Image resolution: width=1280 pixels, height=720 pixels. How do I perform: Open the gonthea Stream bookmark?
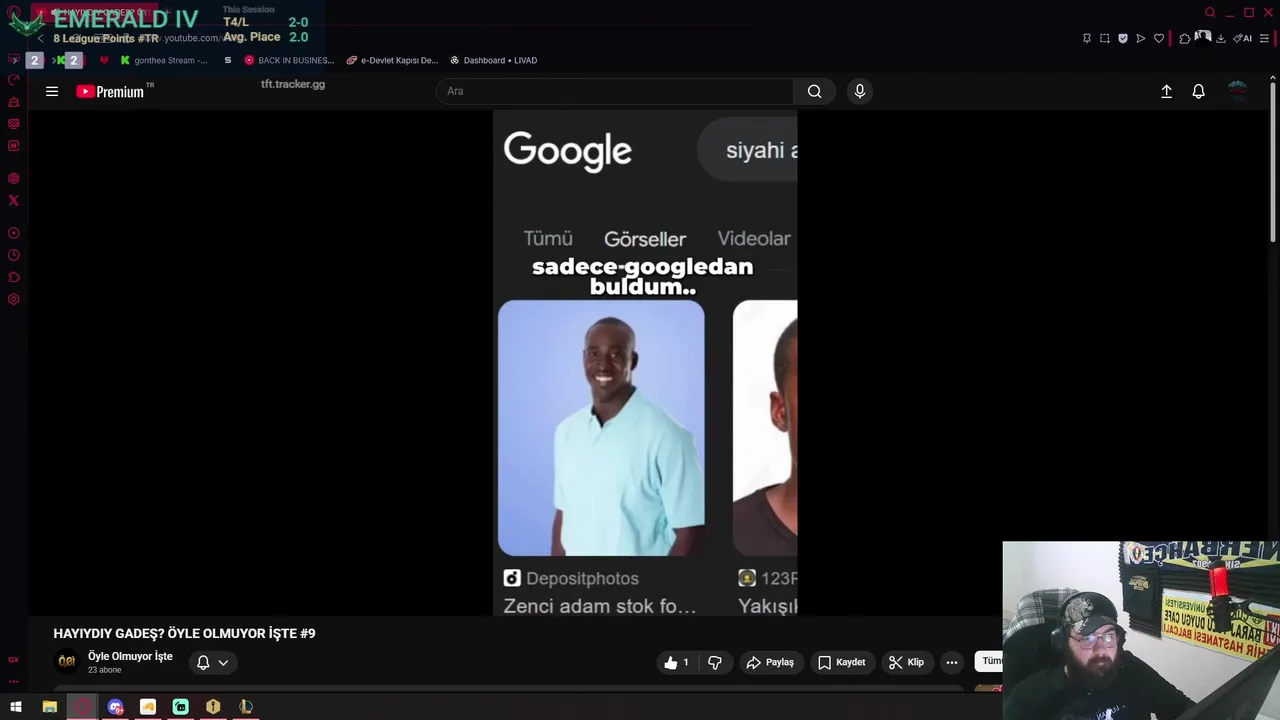[x=164, y=60]
